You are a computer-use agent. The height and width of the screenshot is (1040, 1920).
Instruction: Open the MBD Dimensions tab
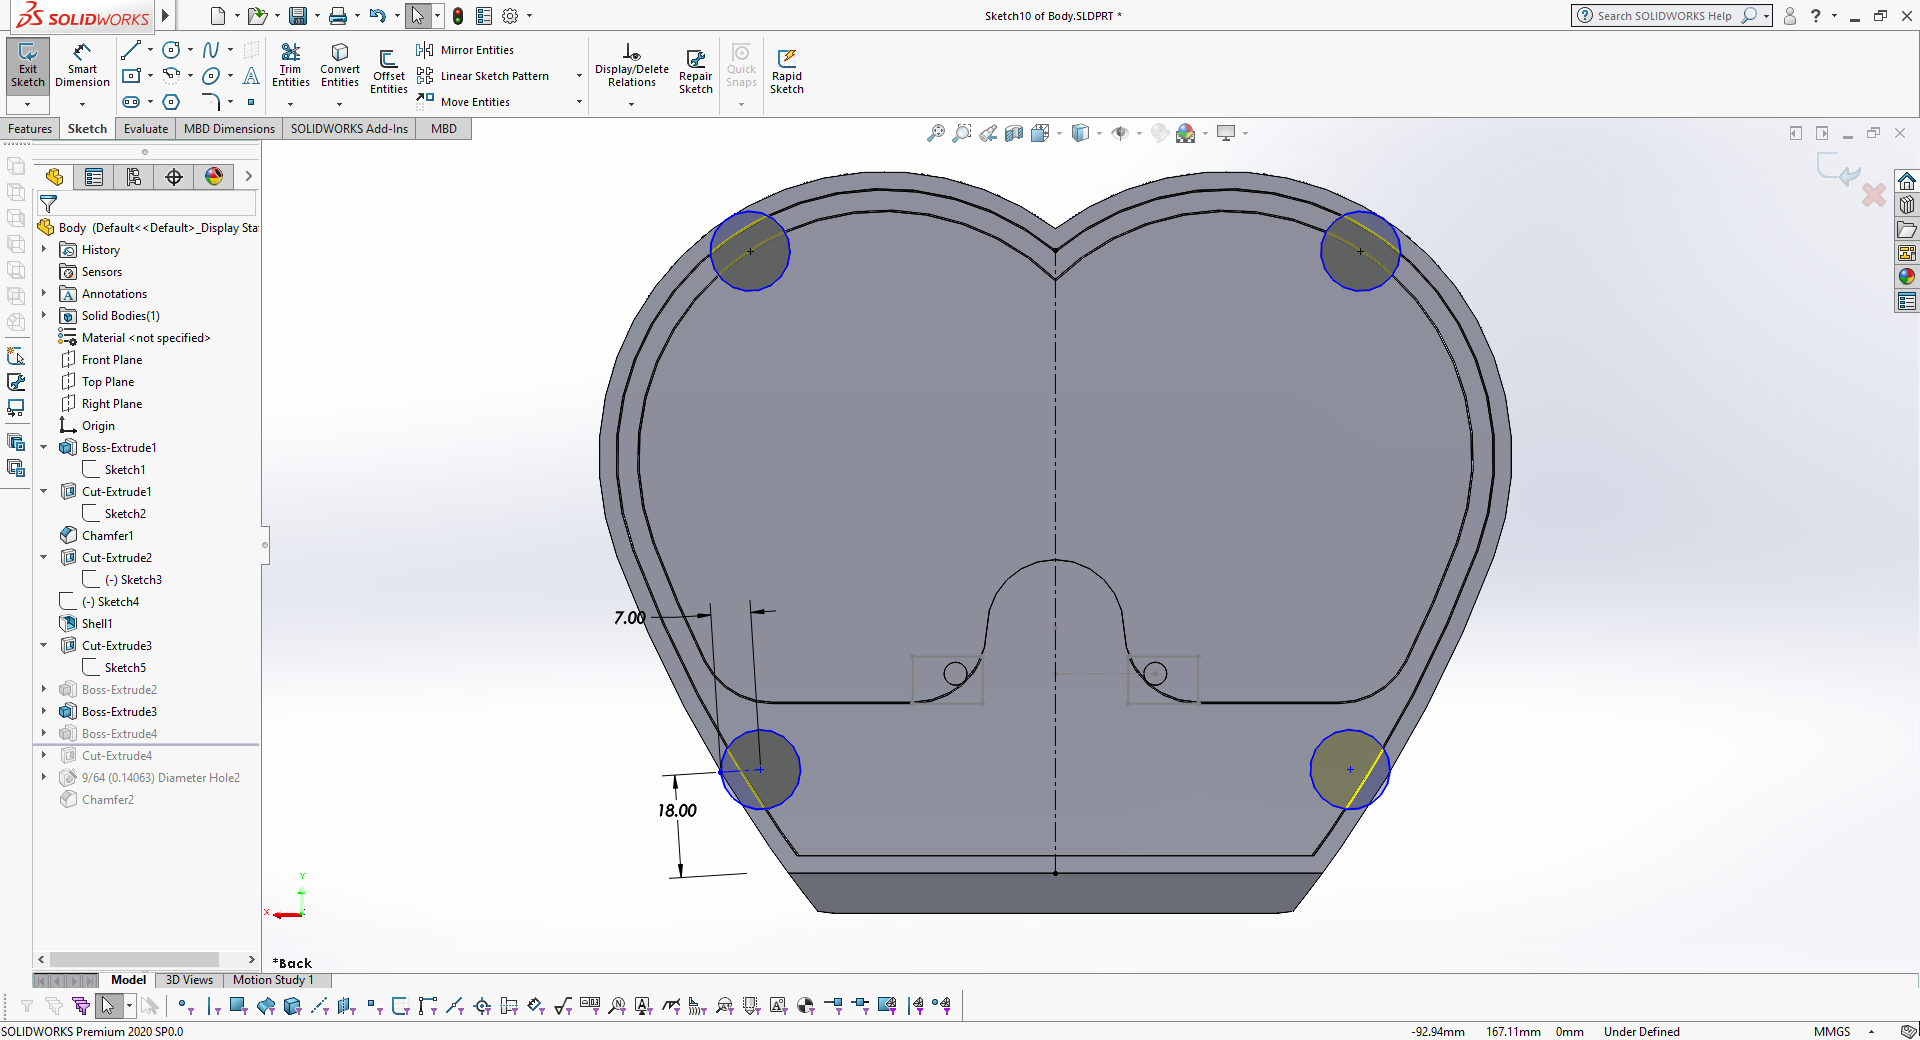(229, 129)
